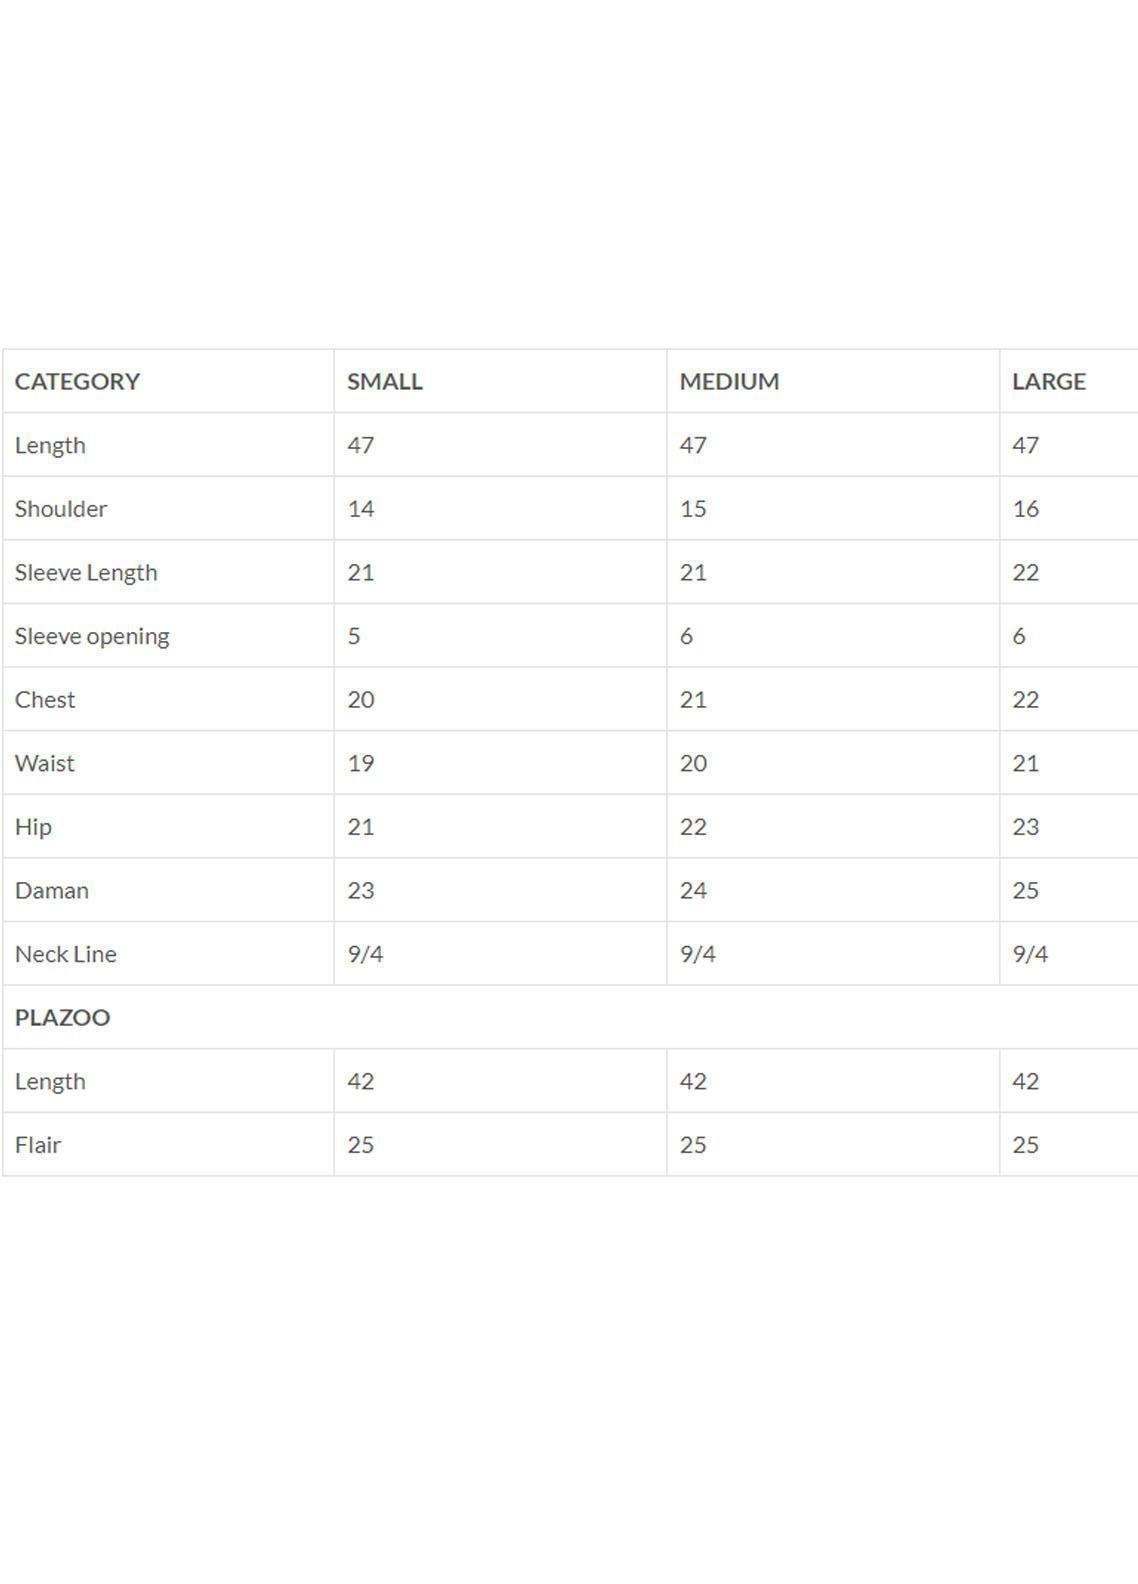This screenshot has width=1138, height=1584.
Task: Click the Medium Neck Line value 9/4
Action: (698, 954)
